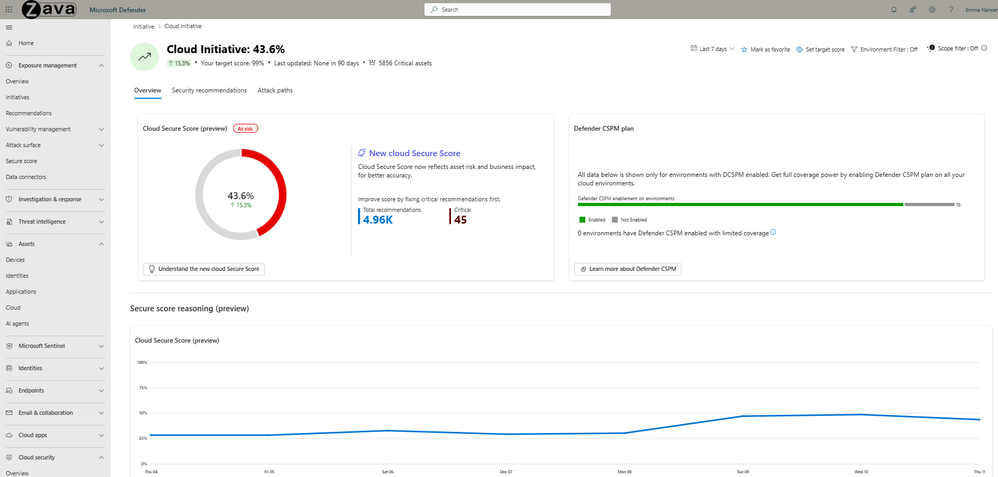The height and width of the screenshot is (477, 998).
Task: Click the Assets icon in sidebar
Action: coord(9,244)
